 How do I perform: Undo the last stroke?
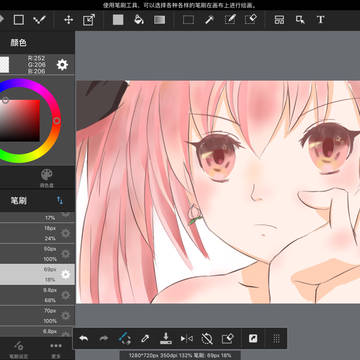[83, 339]
